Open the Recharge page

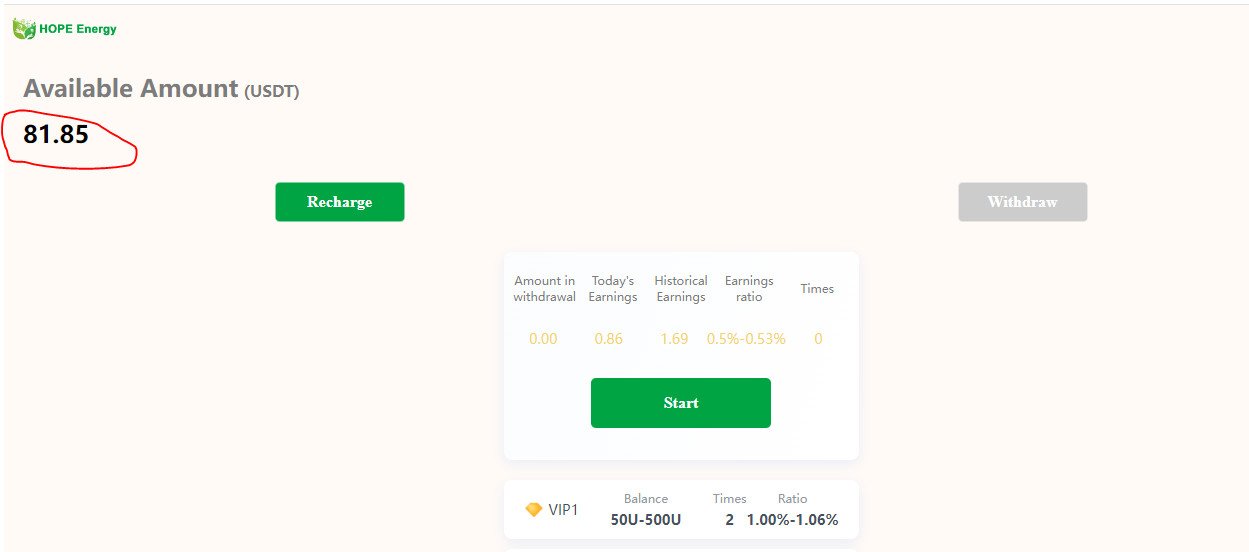340,202
